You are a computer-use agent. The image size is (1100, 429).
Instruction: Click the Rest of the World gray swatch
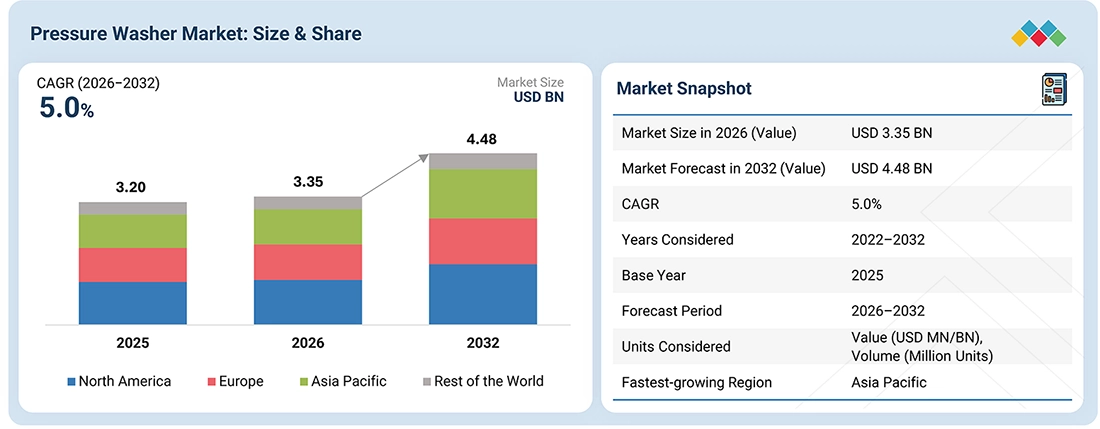pos(426,382)
